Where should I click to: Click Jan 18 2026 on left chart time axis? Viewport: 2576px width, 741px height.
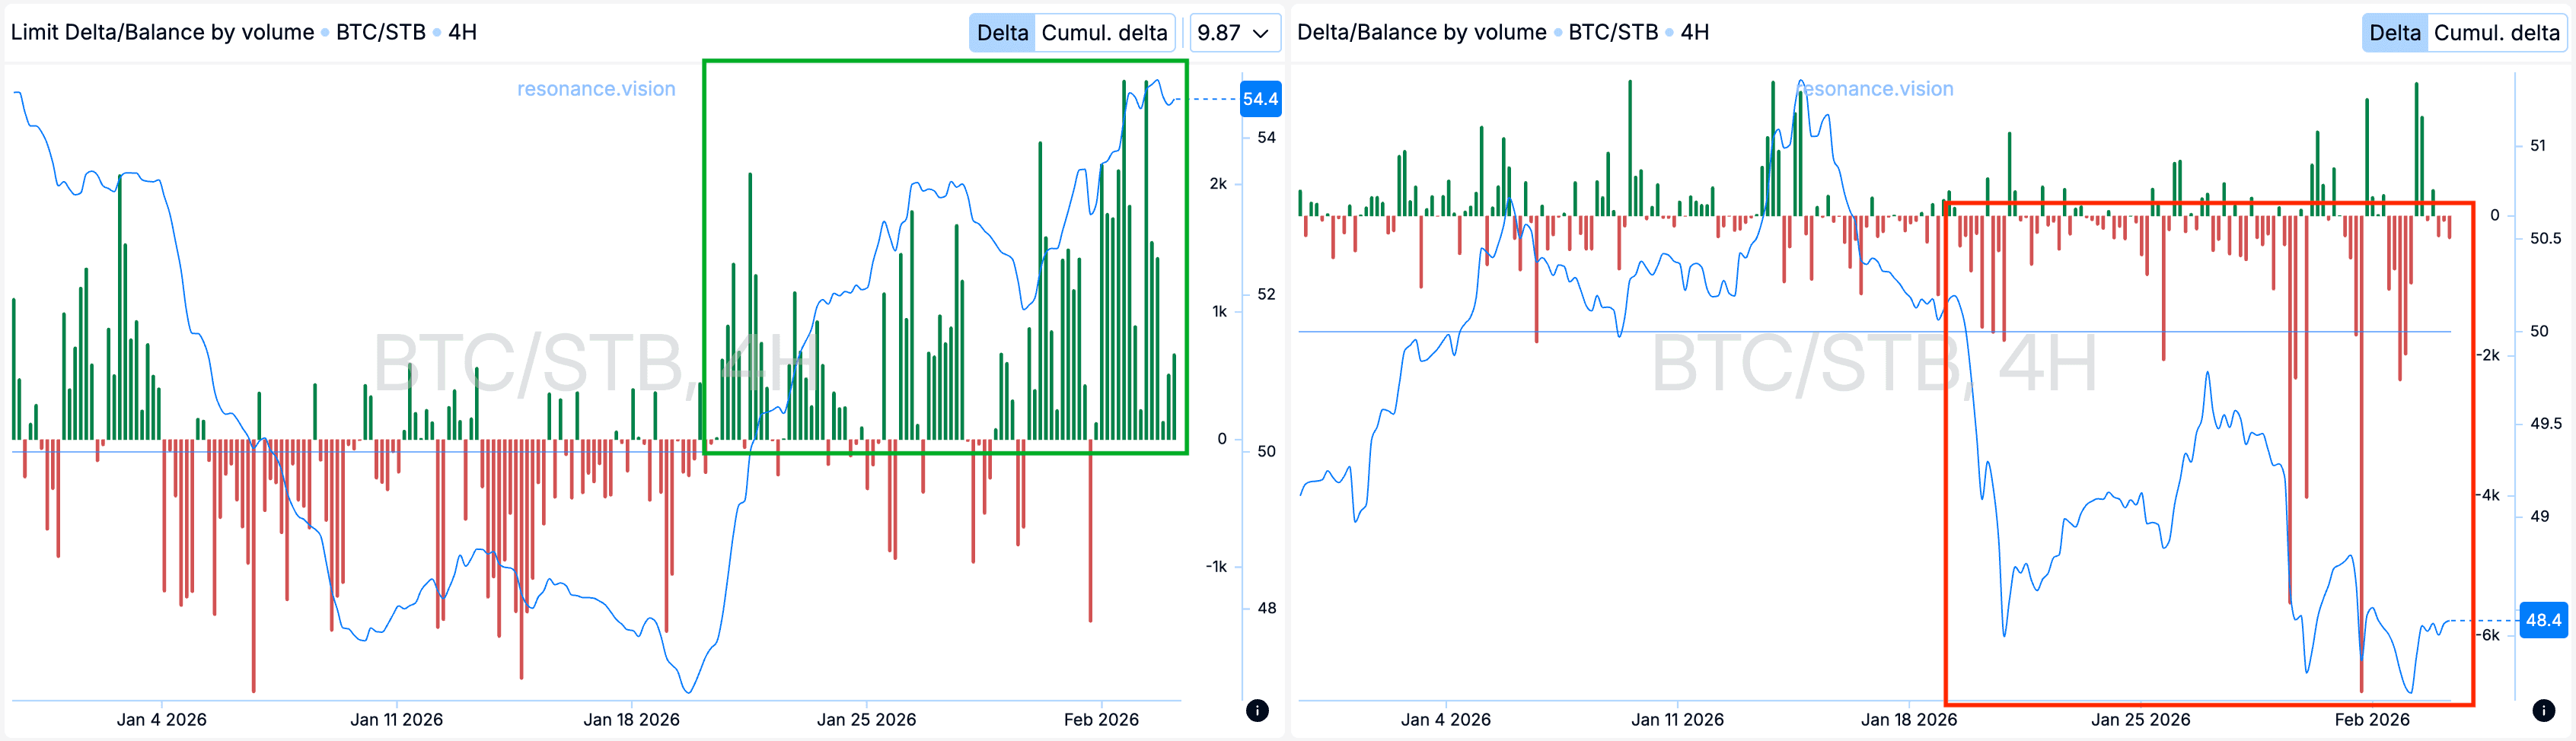(631, 719)
